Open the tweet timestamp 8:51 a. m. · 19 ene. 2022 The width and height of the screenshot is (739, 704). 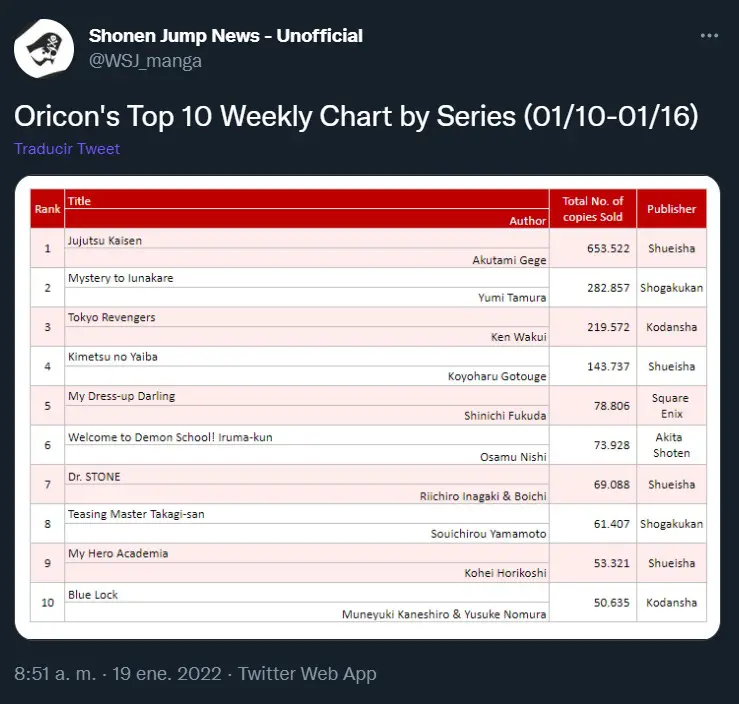click(x=118, y=674)
